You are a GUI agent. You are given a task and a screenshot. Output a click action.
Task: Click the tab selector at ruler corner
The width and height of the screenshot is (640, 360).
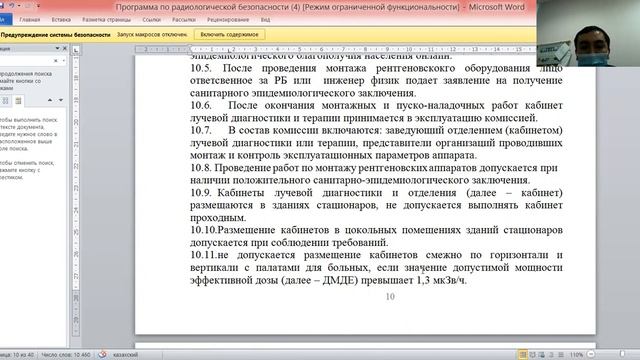coord(76,50)
